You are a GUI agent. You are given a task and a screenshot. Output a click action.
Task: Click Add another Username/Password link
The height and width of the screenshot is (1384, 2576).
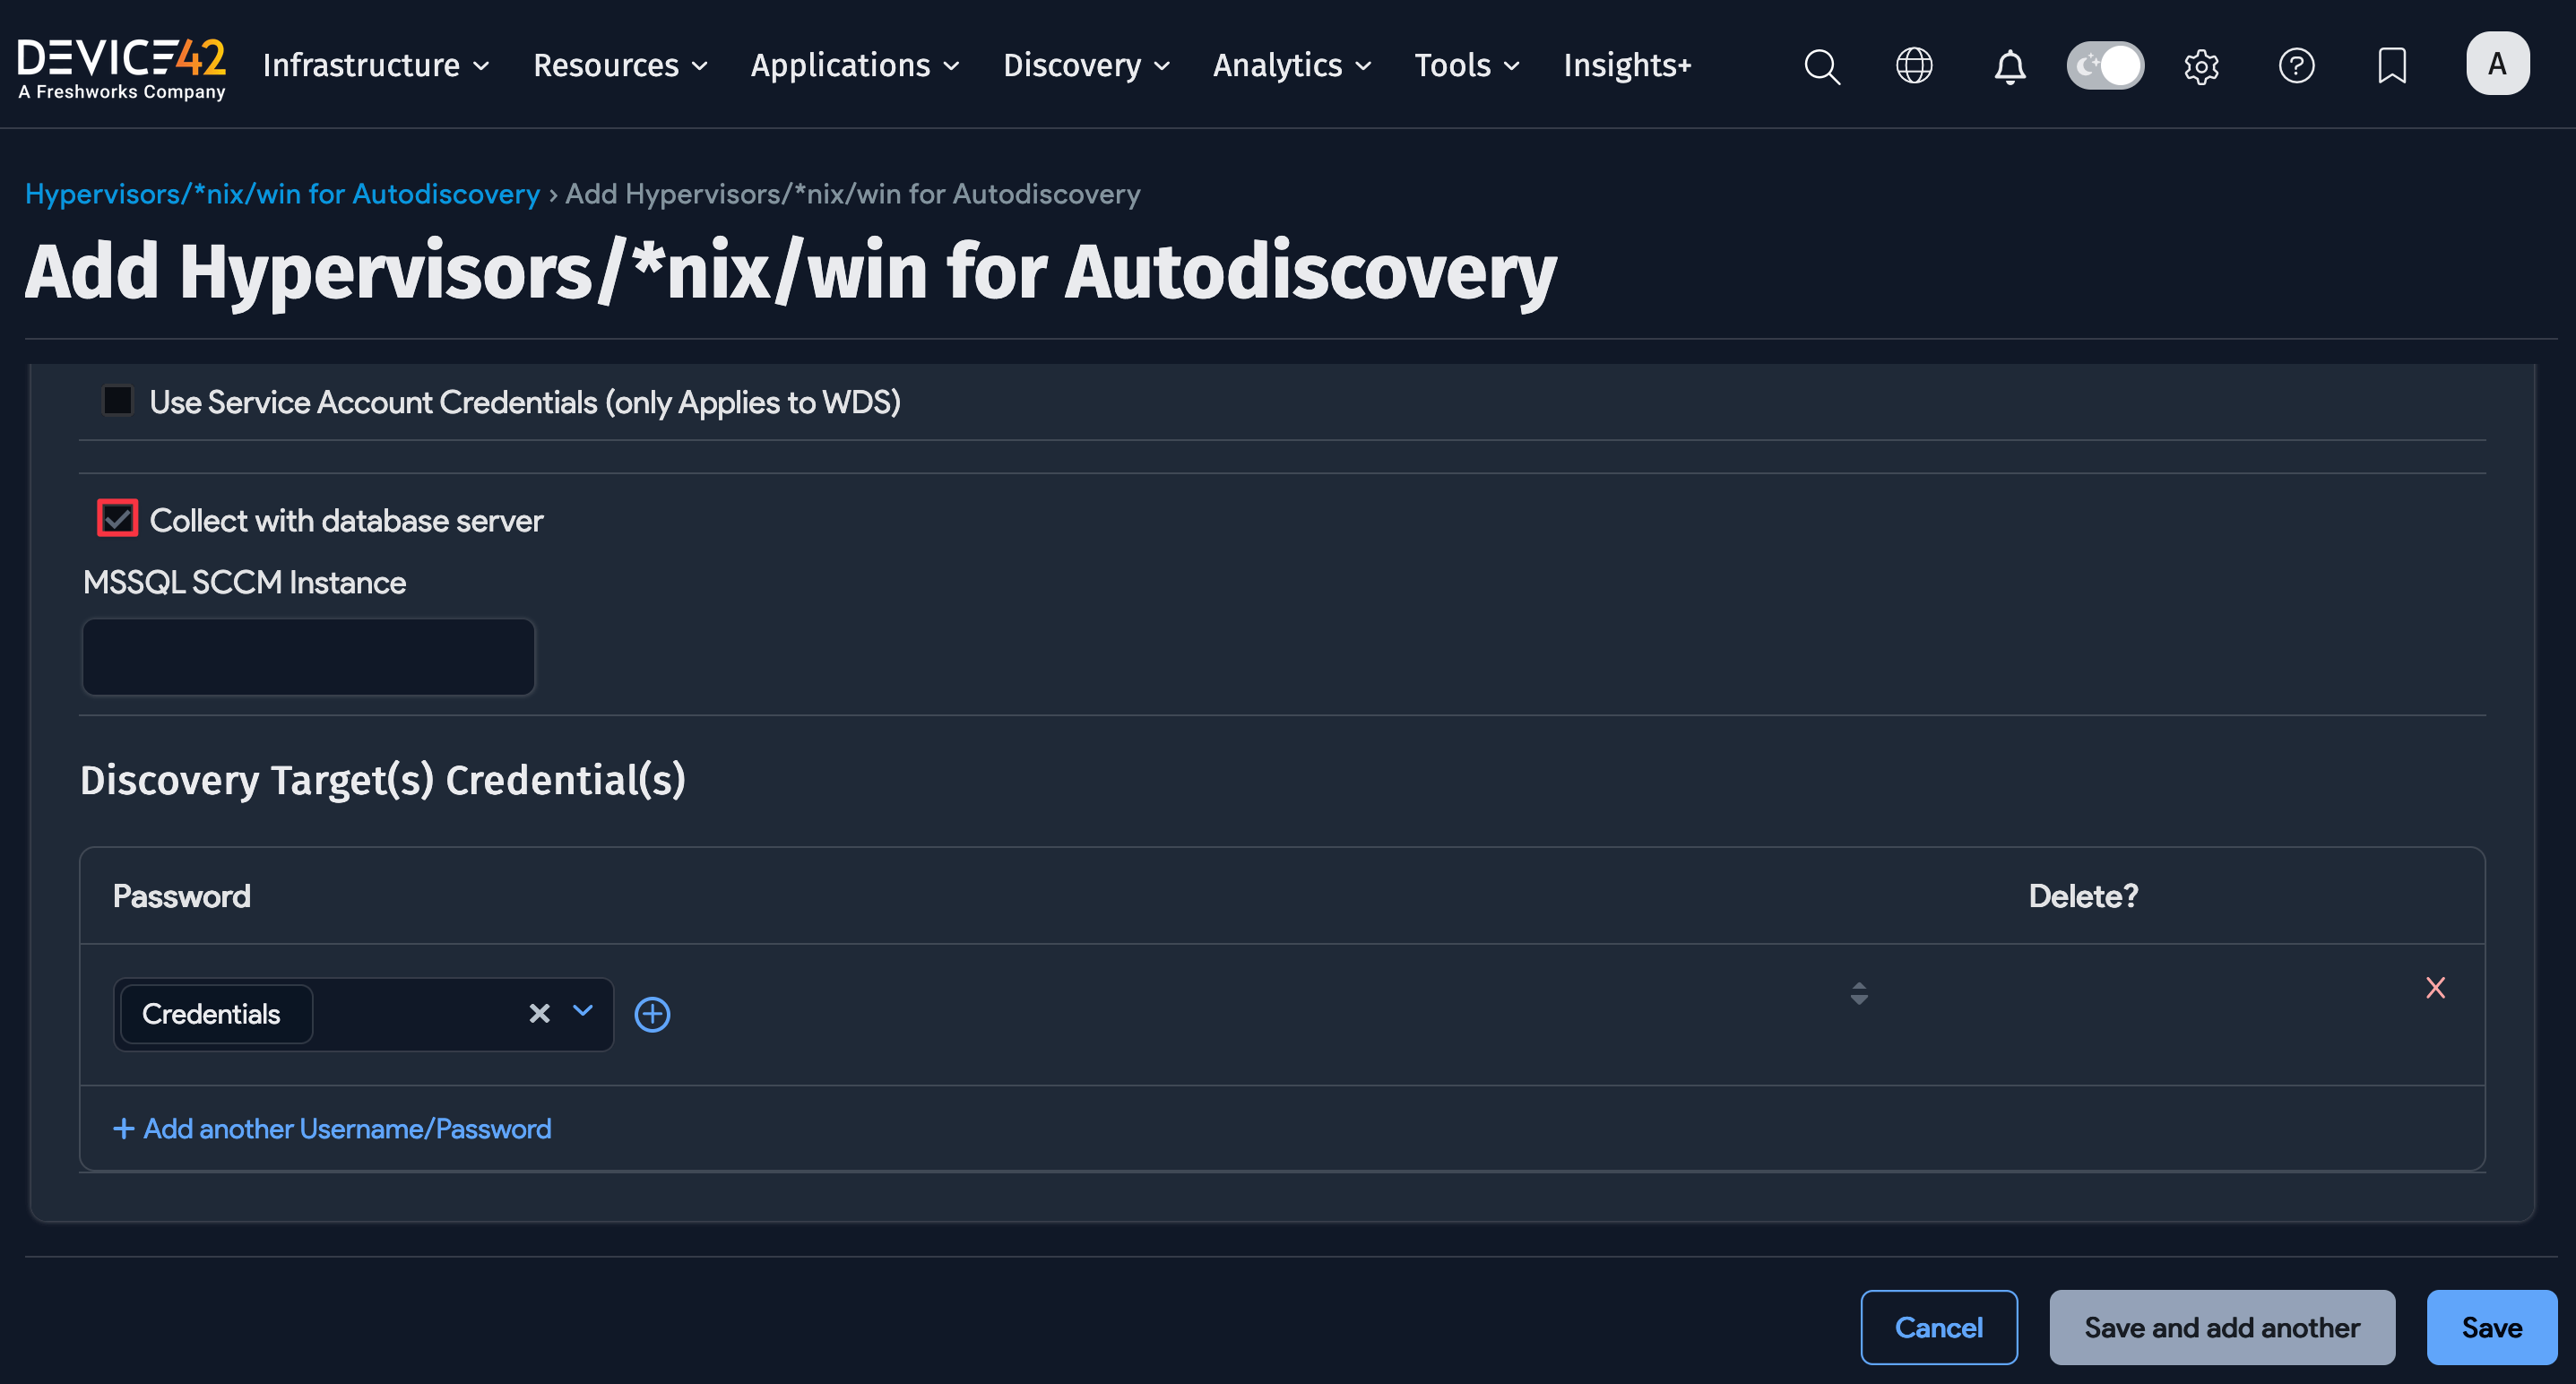pos(332,1129)
